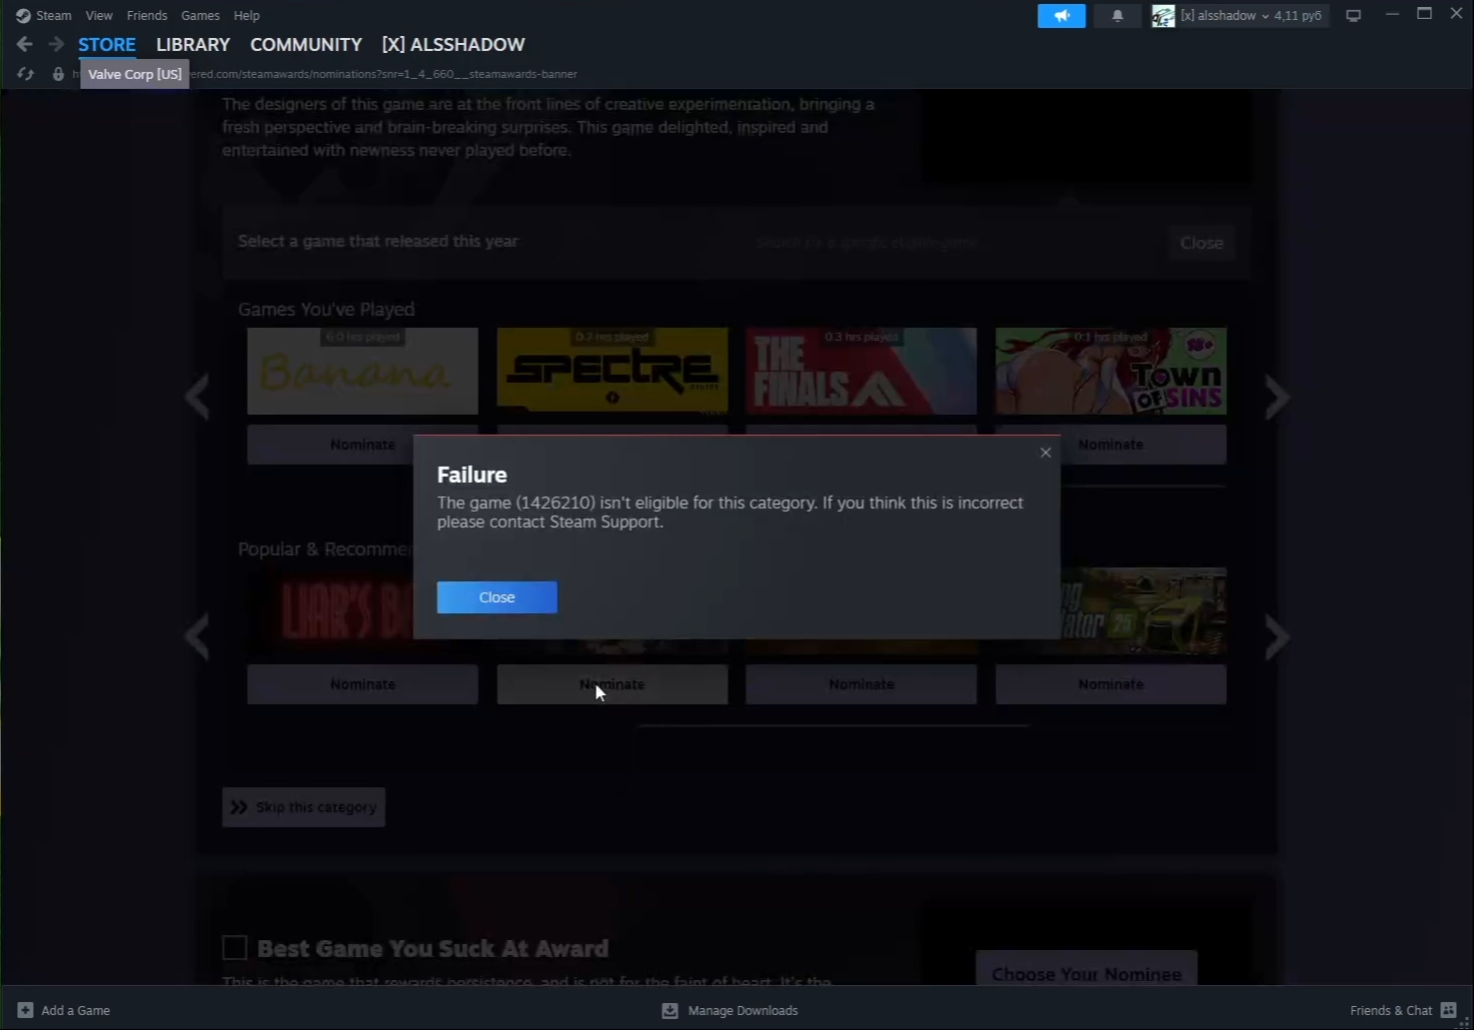Close the Failure dialog with the X icon
The height and width of the screenshot is (1030, 1474).
click(1045, 452)
